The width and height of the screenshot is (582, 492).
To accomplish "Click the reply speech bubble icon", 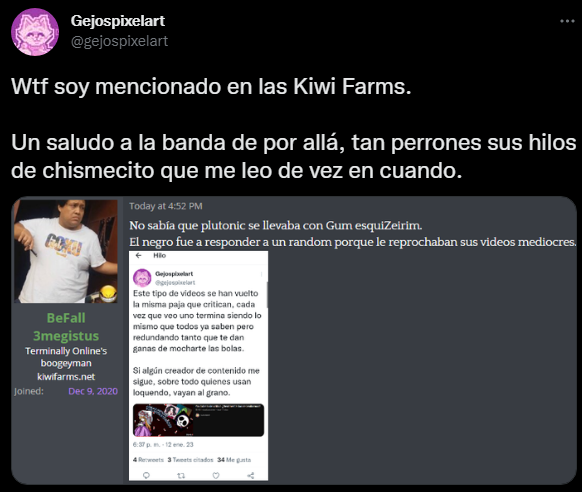I will [x=146, y=475].
